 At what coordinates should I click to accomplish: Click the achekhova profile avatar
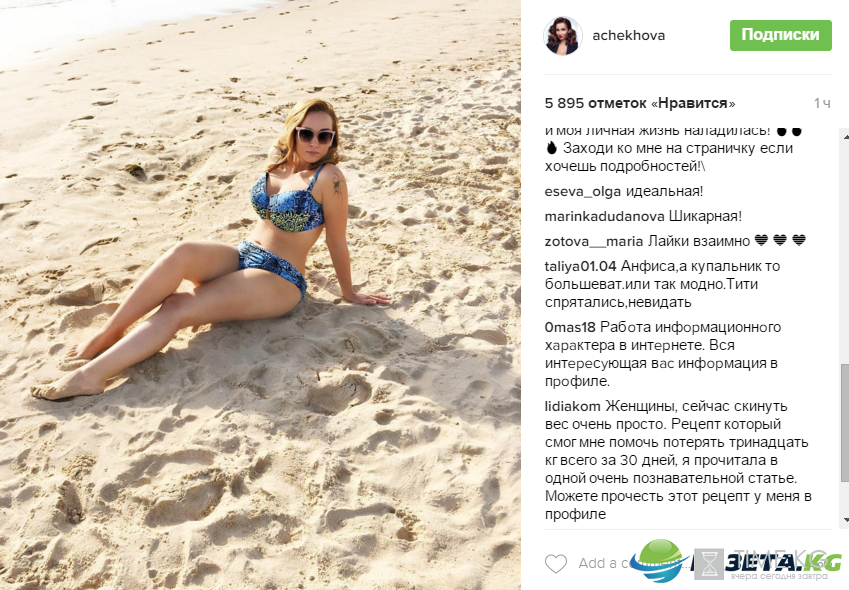(x=563, y=36)
